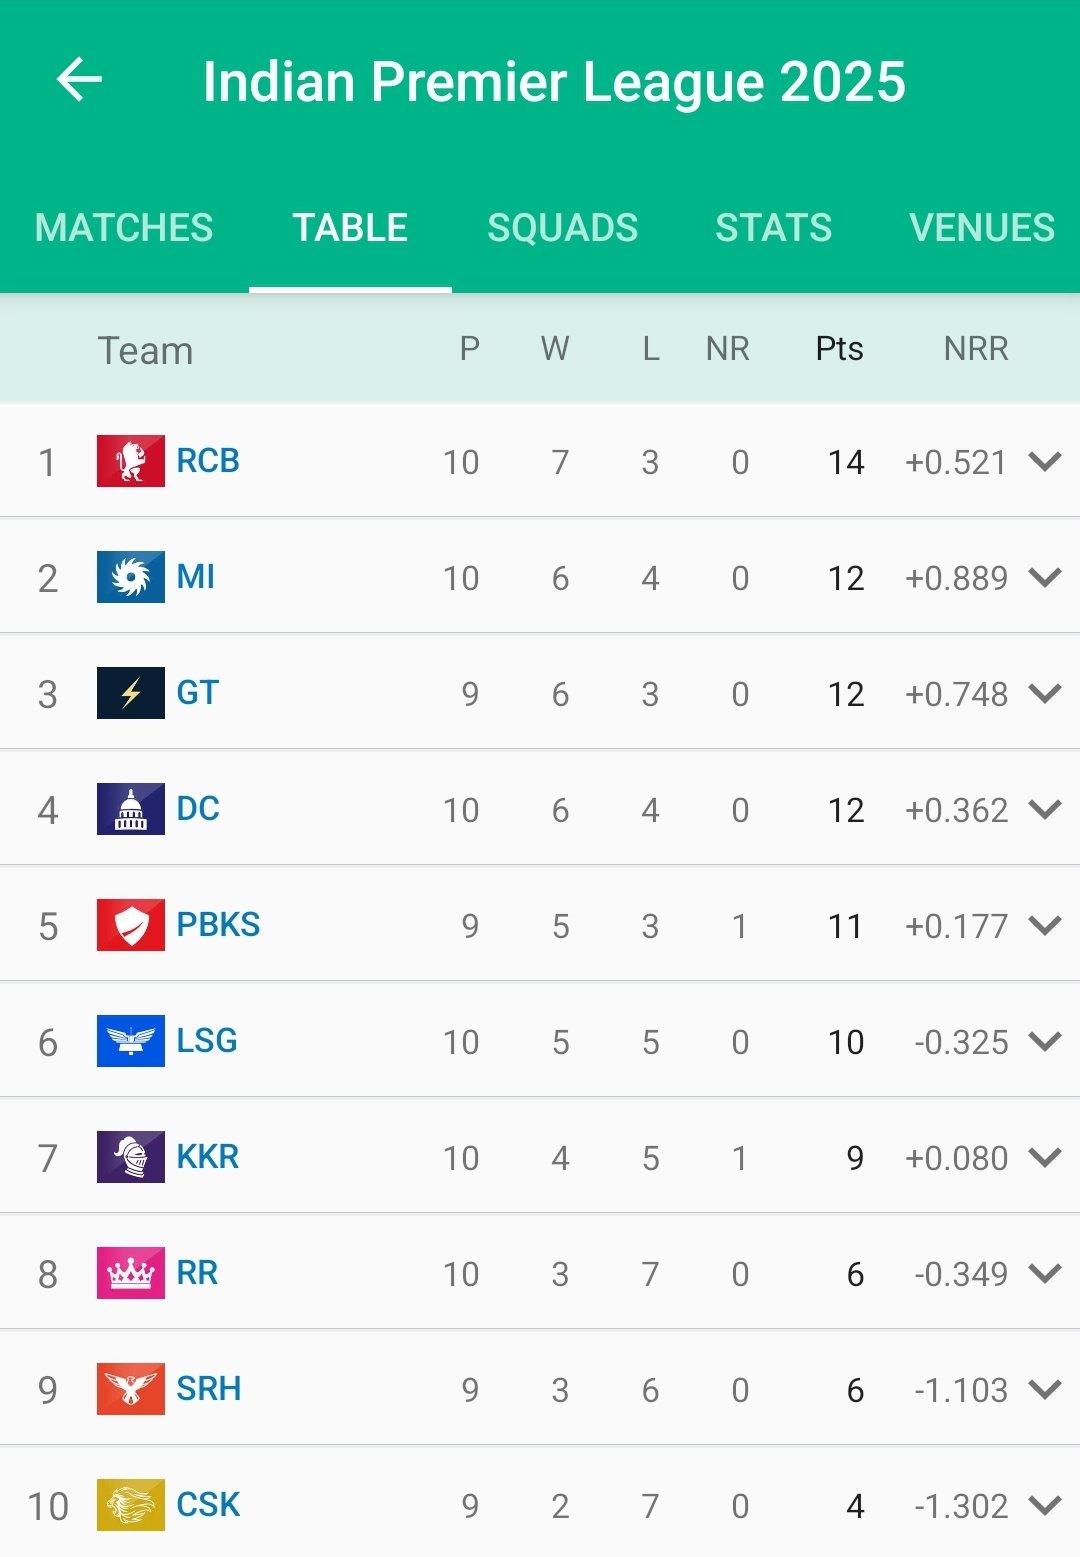Screen dimensions: 1080x1557
Task: Expand the CSK row chevron
Action: 1045,1506
